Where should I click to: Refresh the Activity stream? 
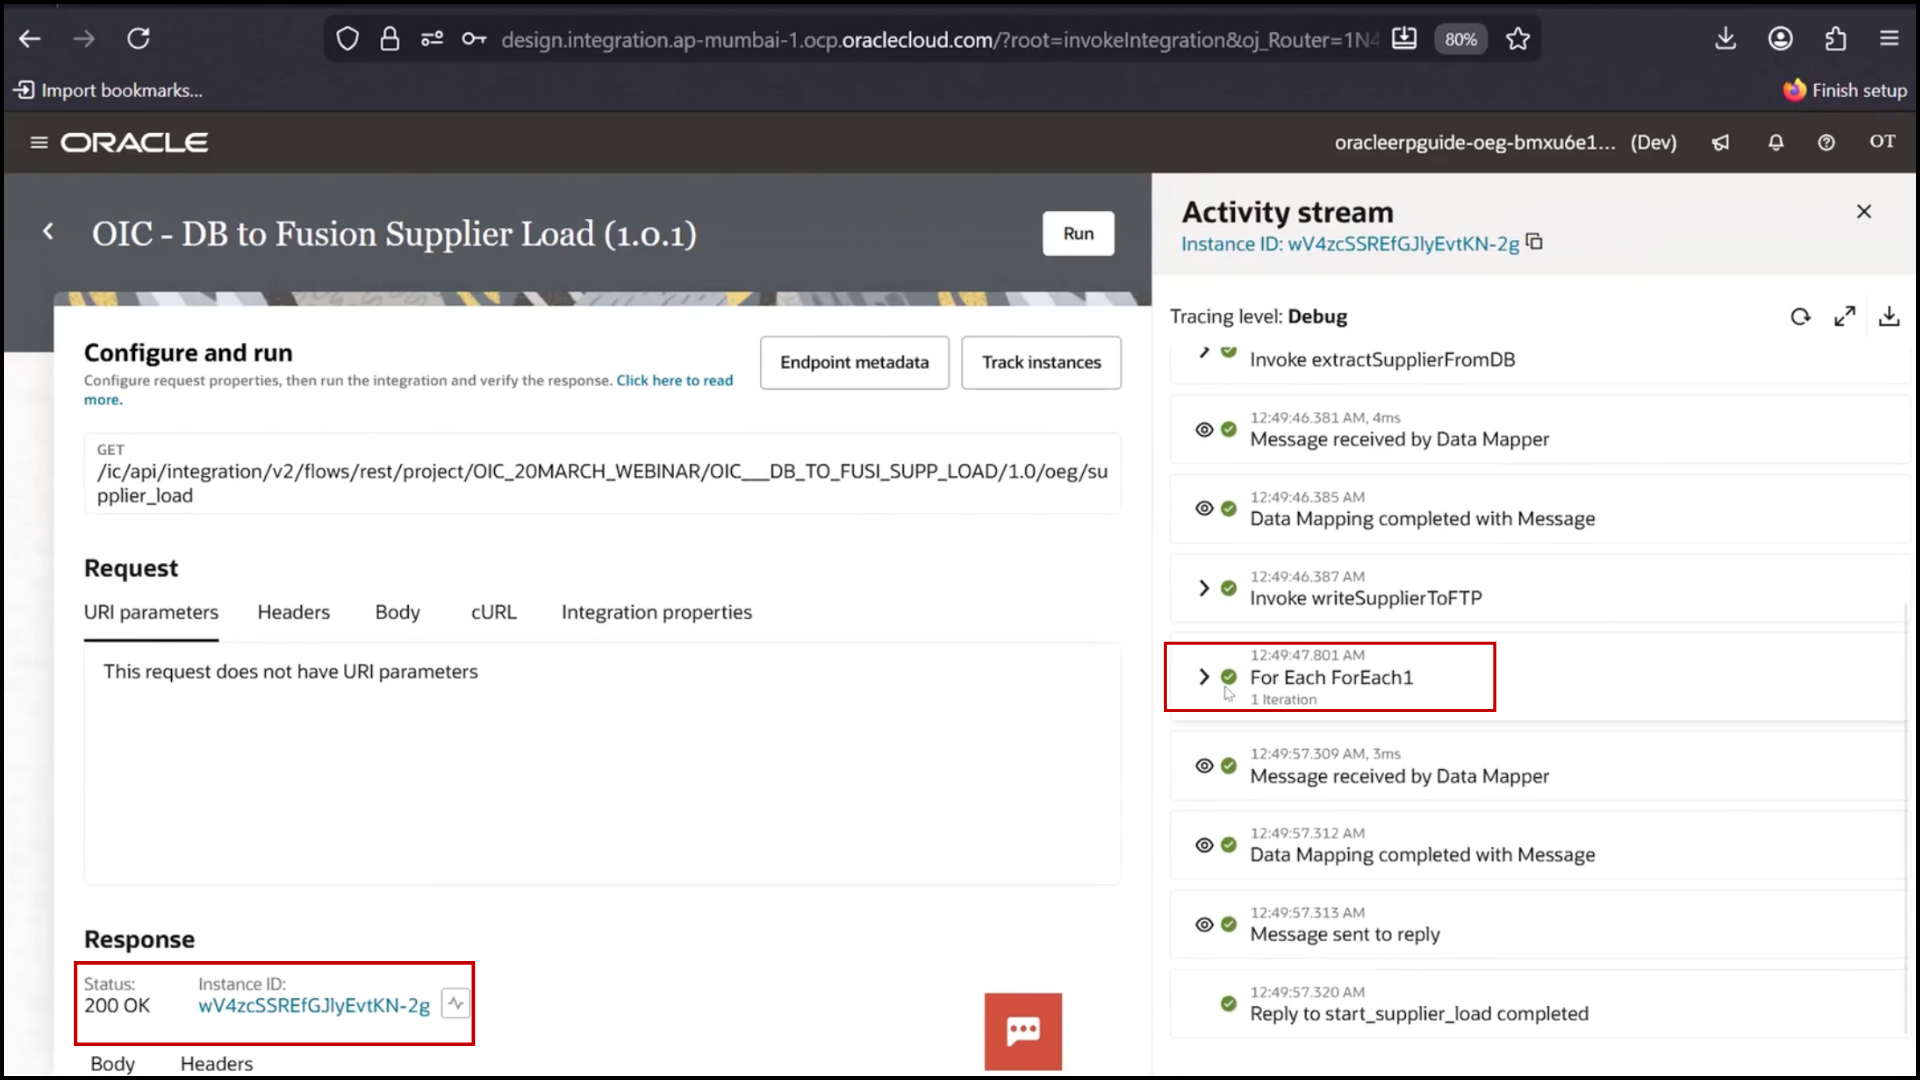click(x=1800, y=316)
